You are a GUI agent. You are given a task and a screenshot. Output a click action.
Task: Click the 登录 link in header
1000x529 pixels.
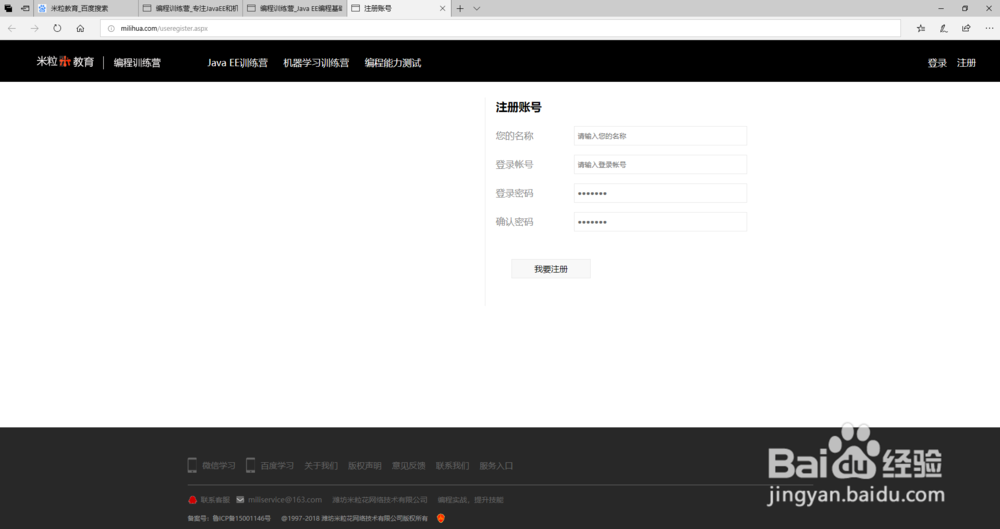[937, 63]
